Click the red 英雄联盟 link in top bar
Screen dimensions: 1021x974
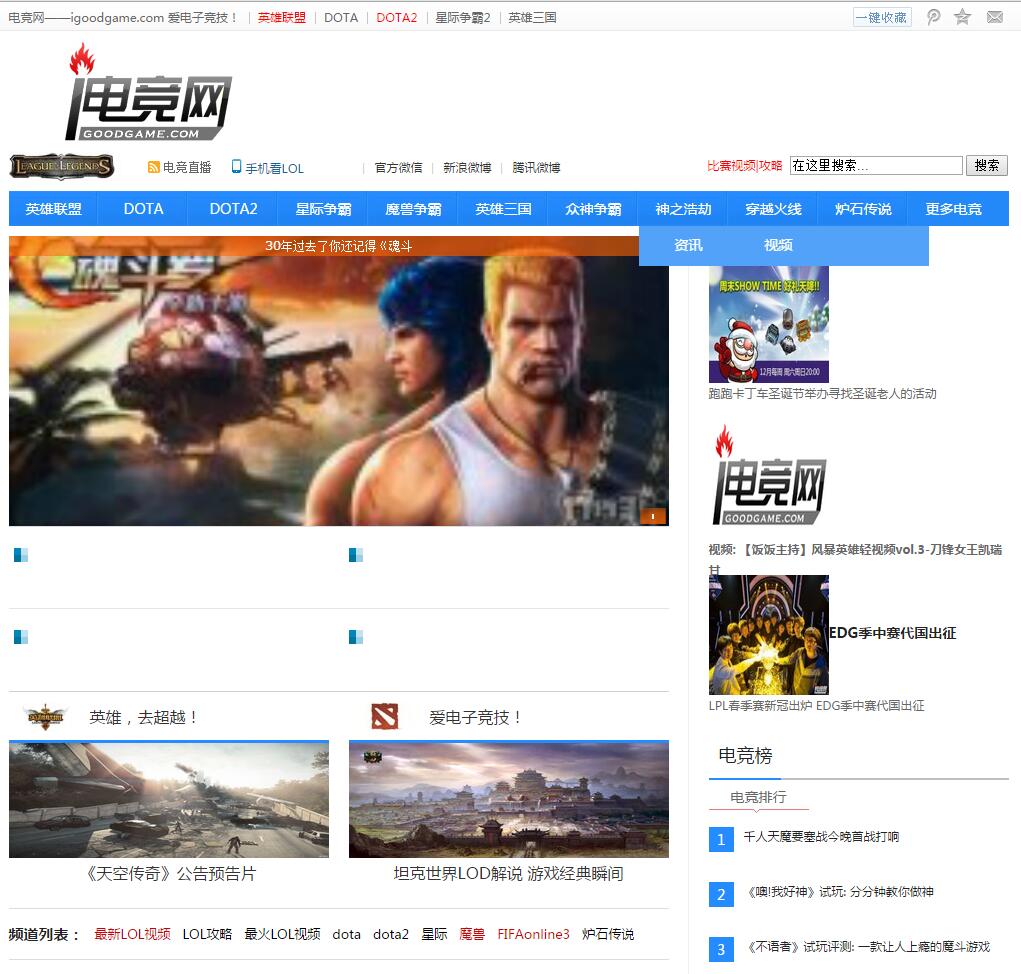pos(281,18)
